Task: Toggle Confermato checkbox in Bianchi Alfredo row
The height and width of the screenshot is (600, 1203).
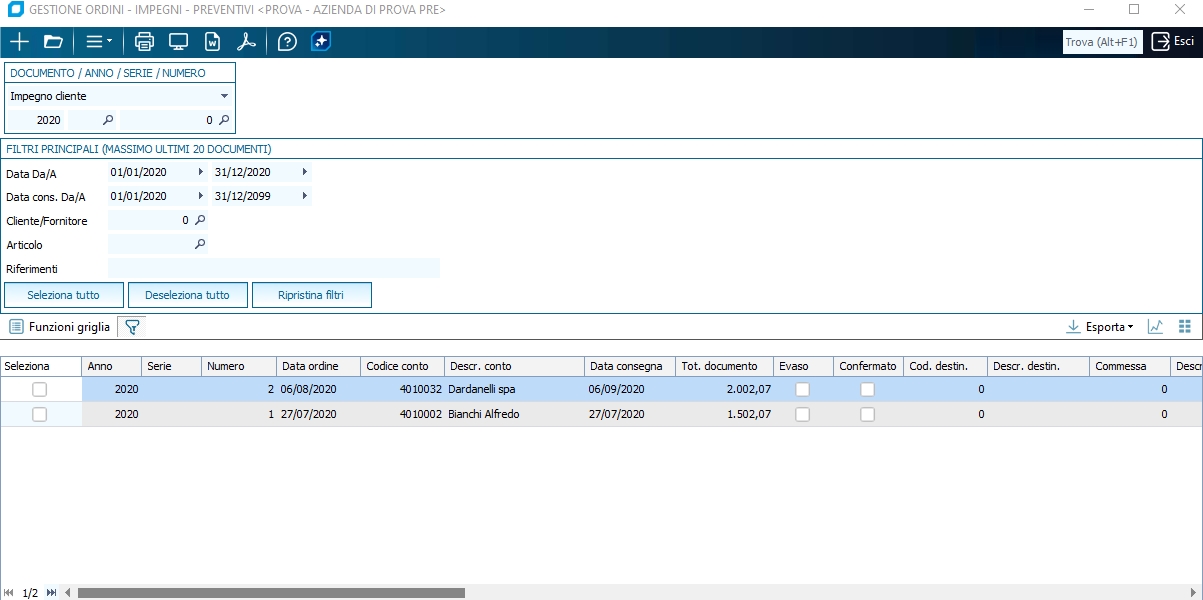Action: coord(868,414)
